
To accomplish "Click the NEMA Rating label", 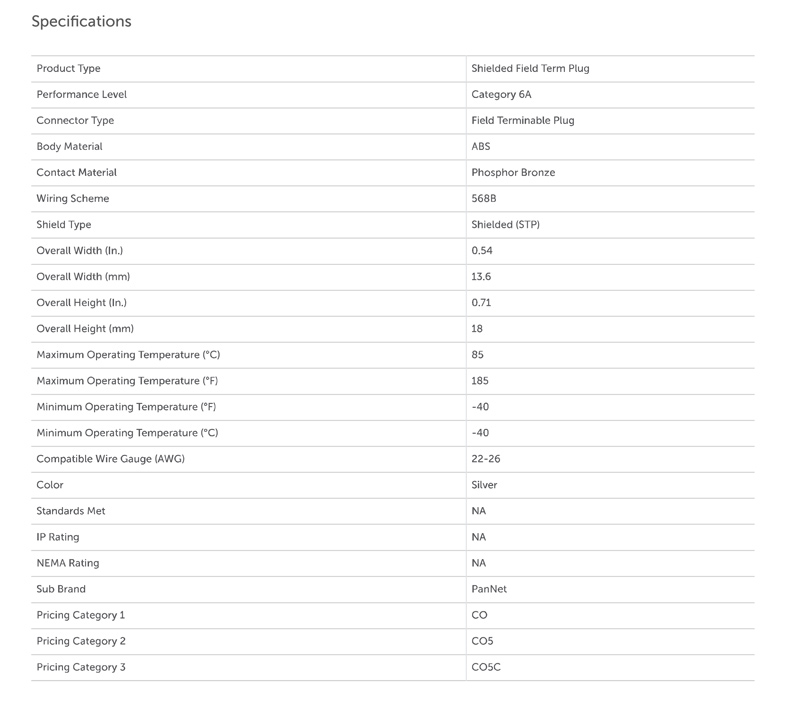I will tap(68, 563).
